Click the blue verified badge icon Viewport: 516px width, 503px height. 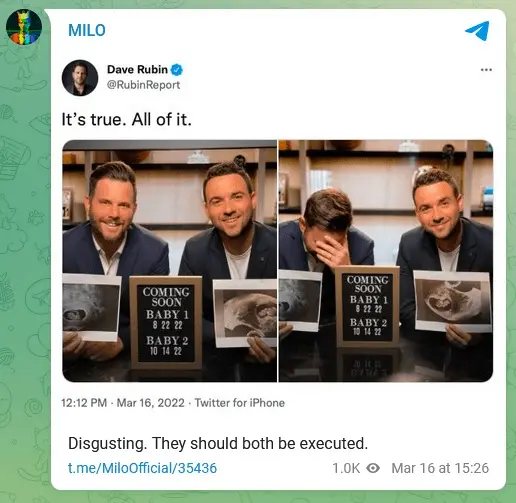[x=177, y=70]
